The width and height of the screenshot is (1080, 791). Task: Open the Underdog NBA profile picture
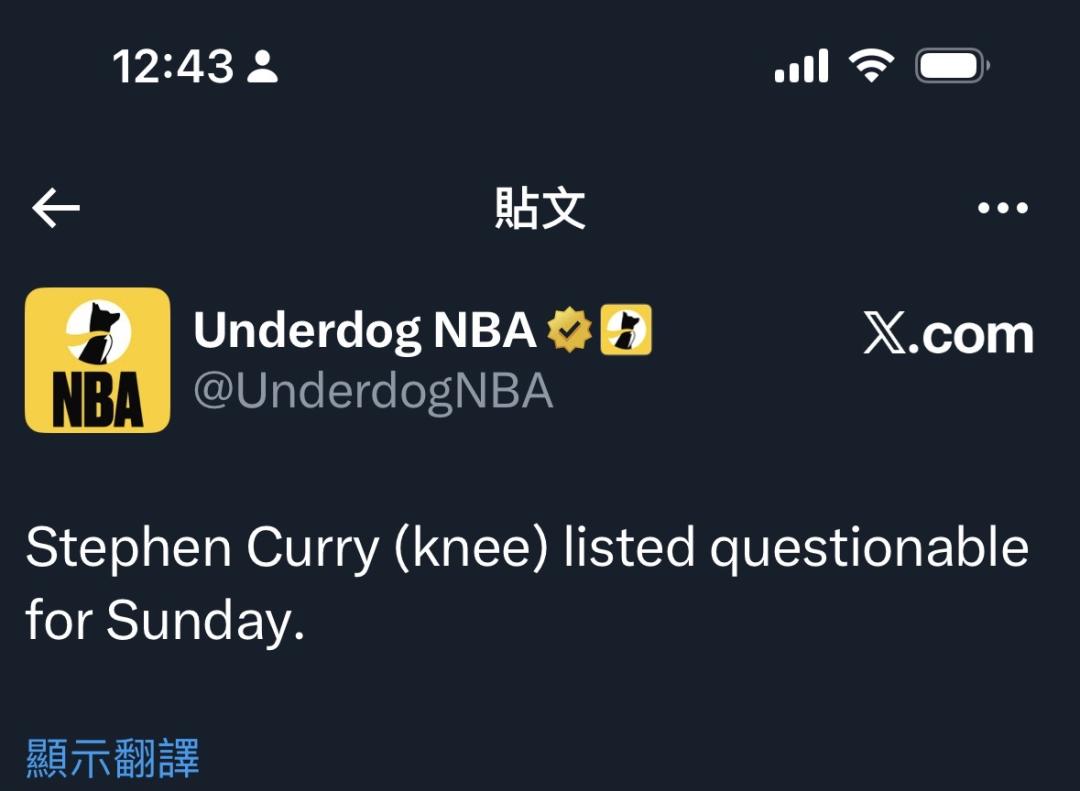point(97,360)
